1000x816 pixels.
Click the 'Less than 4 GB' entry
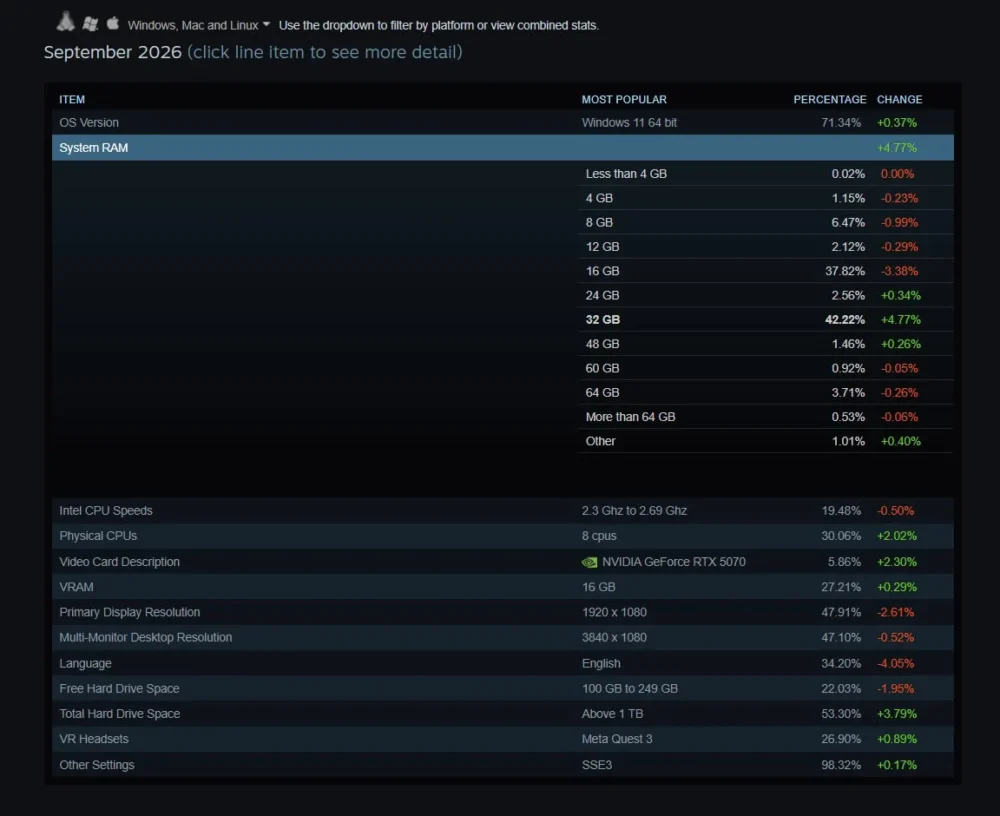(626, 174)
